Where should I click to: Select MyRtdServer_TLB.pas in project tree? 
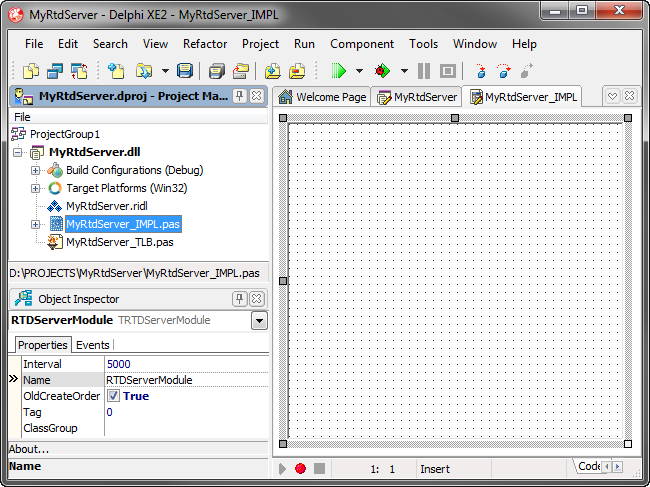pyautogui.click(x=119, y=242)
